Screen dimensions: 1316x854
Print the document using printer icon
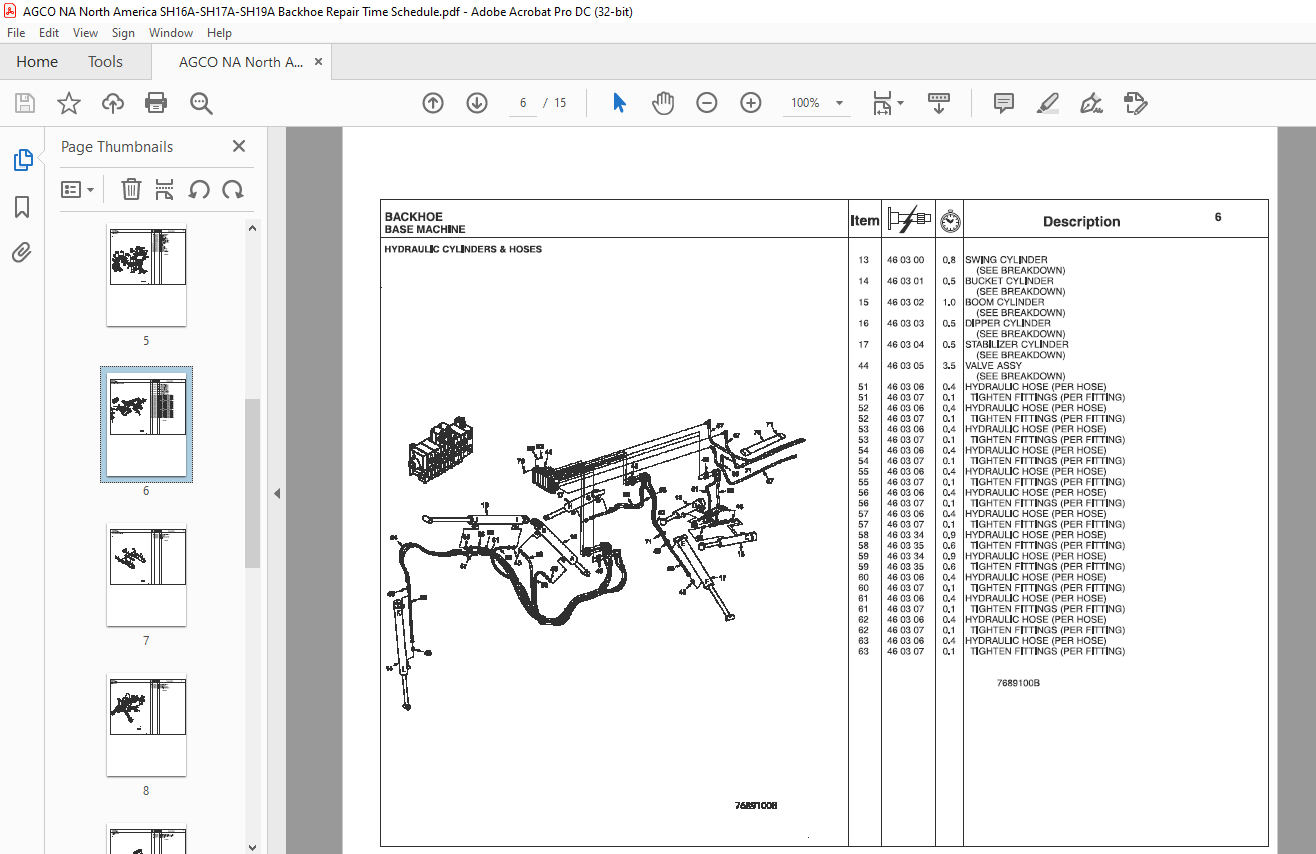click(x=156, y=103)
